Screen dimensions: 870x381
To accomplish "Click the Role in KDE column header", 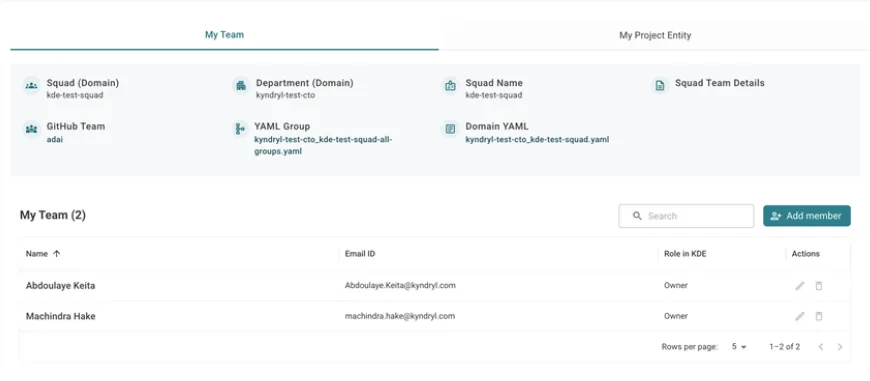I will pos(685,253).
